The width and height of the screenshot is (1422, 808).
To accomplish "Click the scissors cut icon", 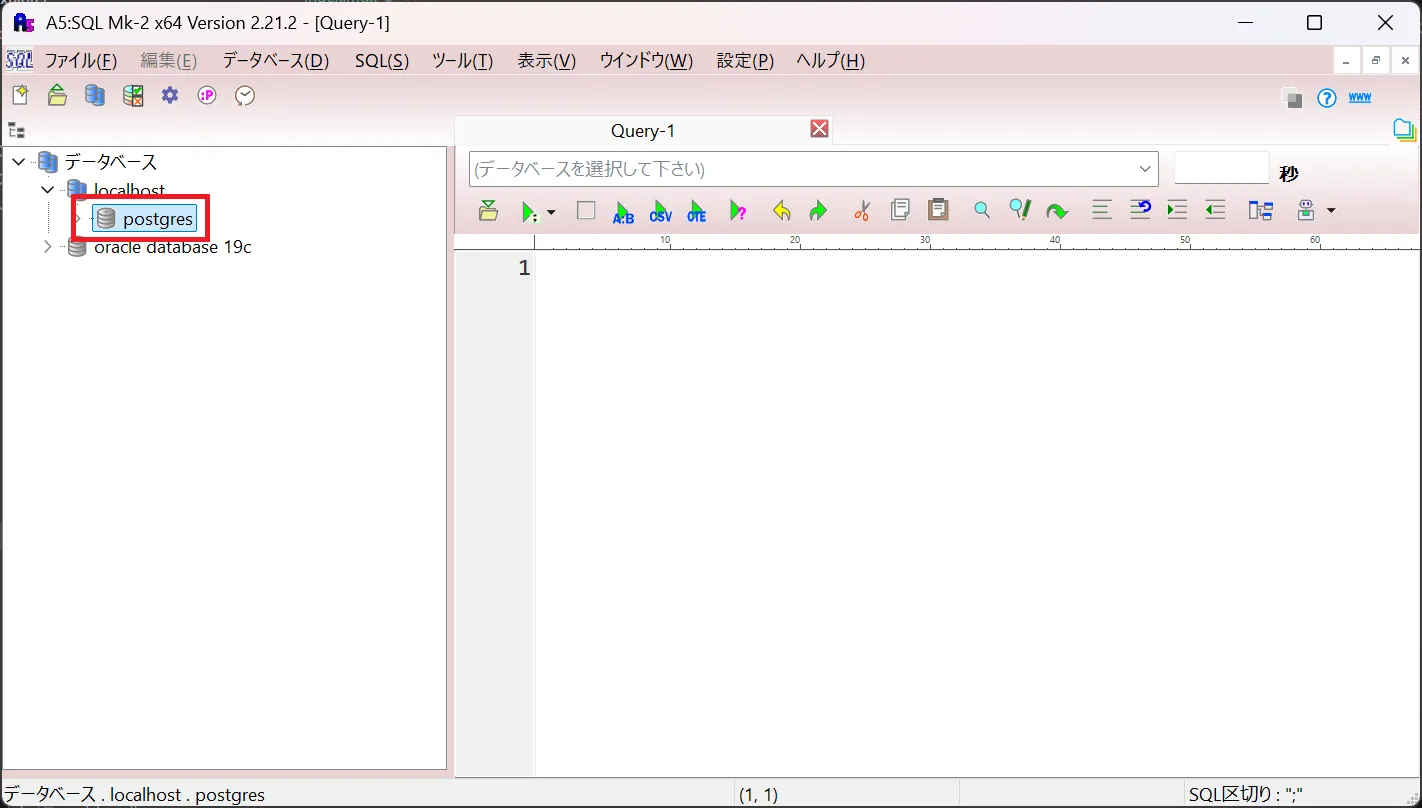I will pos(862,210).
